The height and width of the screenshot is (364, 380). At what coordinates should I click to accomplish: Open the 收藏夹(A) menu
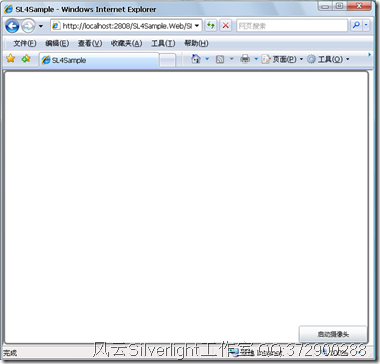126,43
